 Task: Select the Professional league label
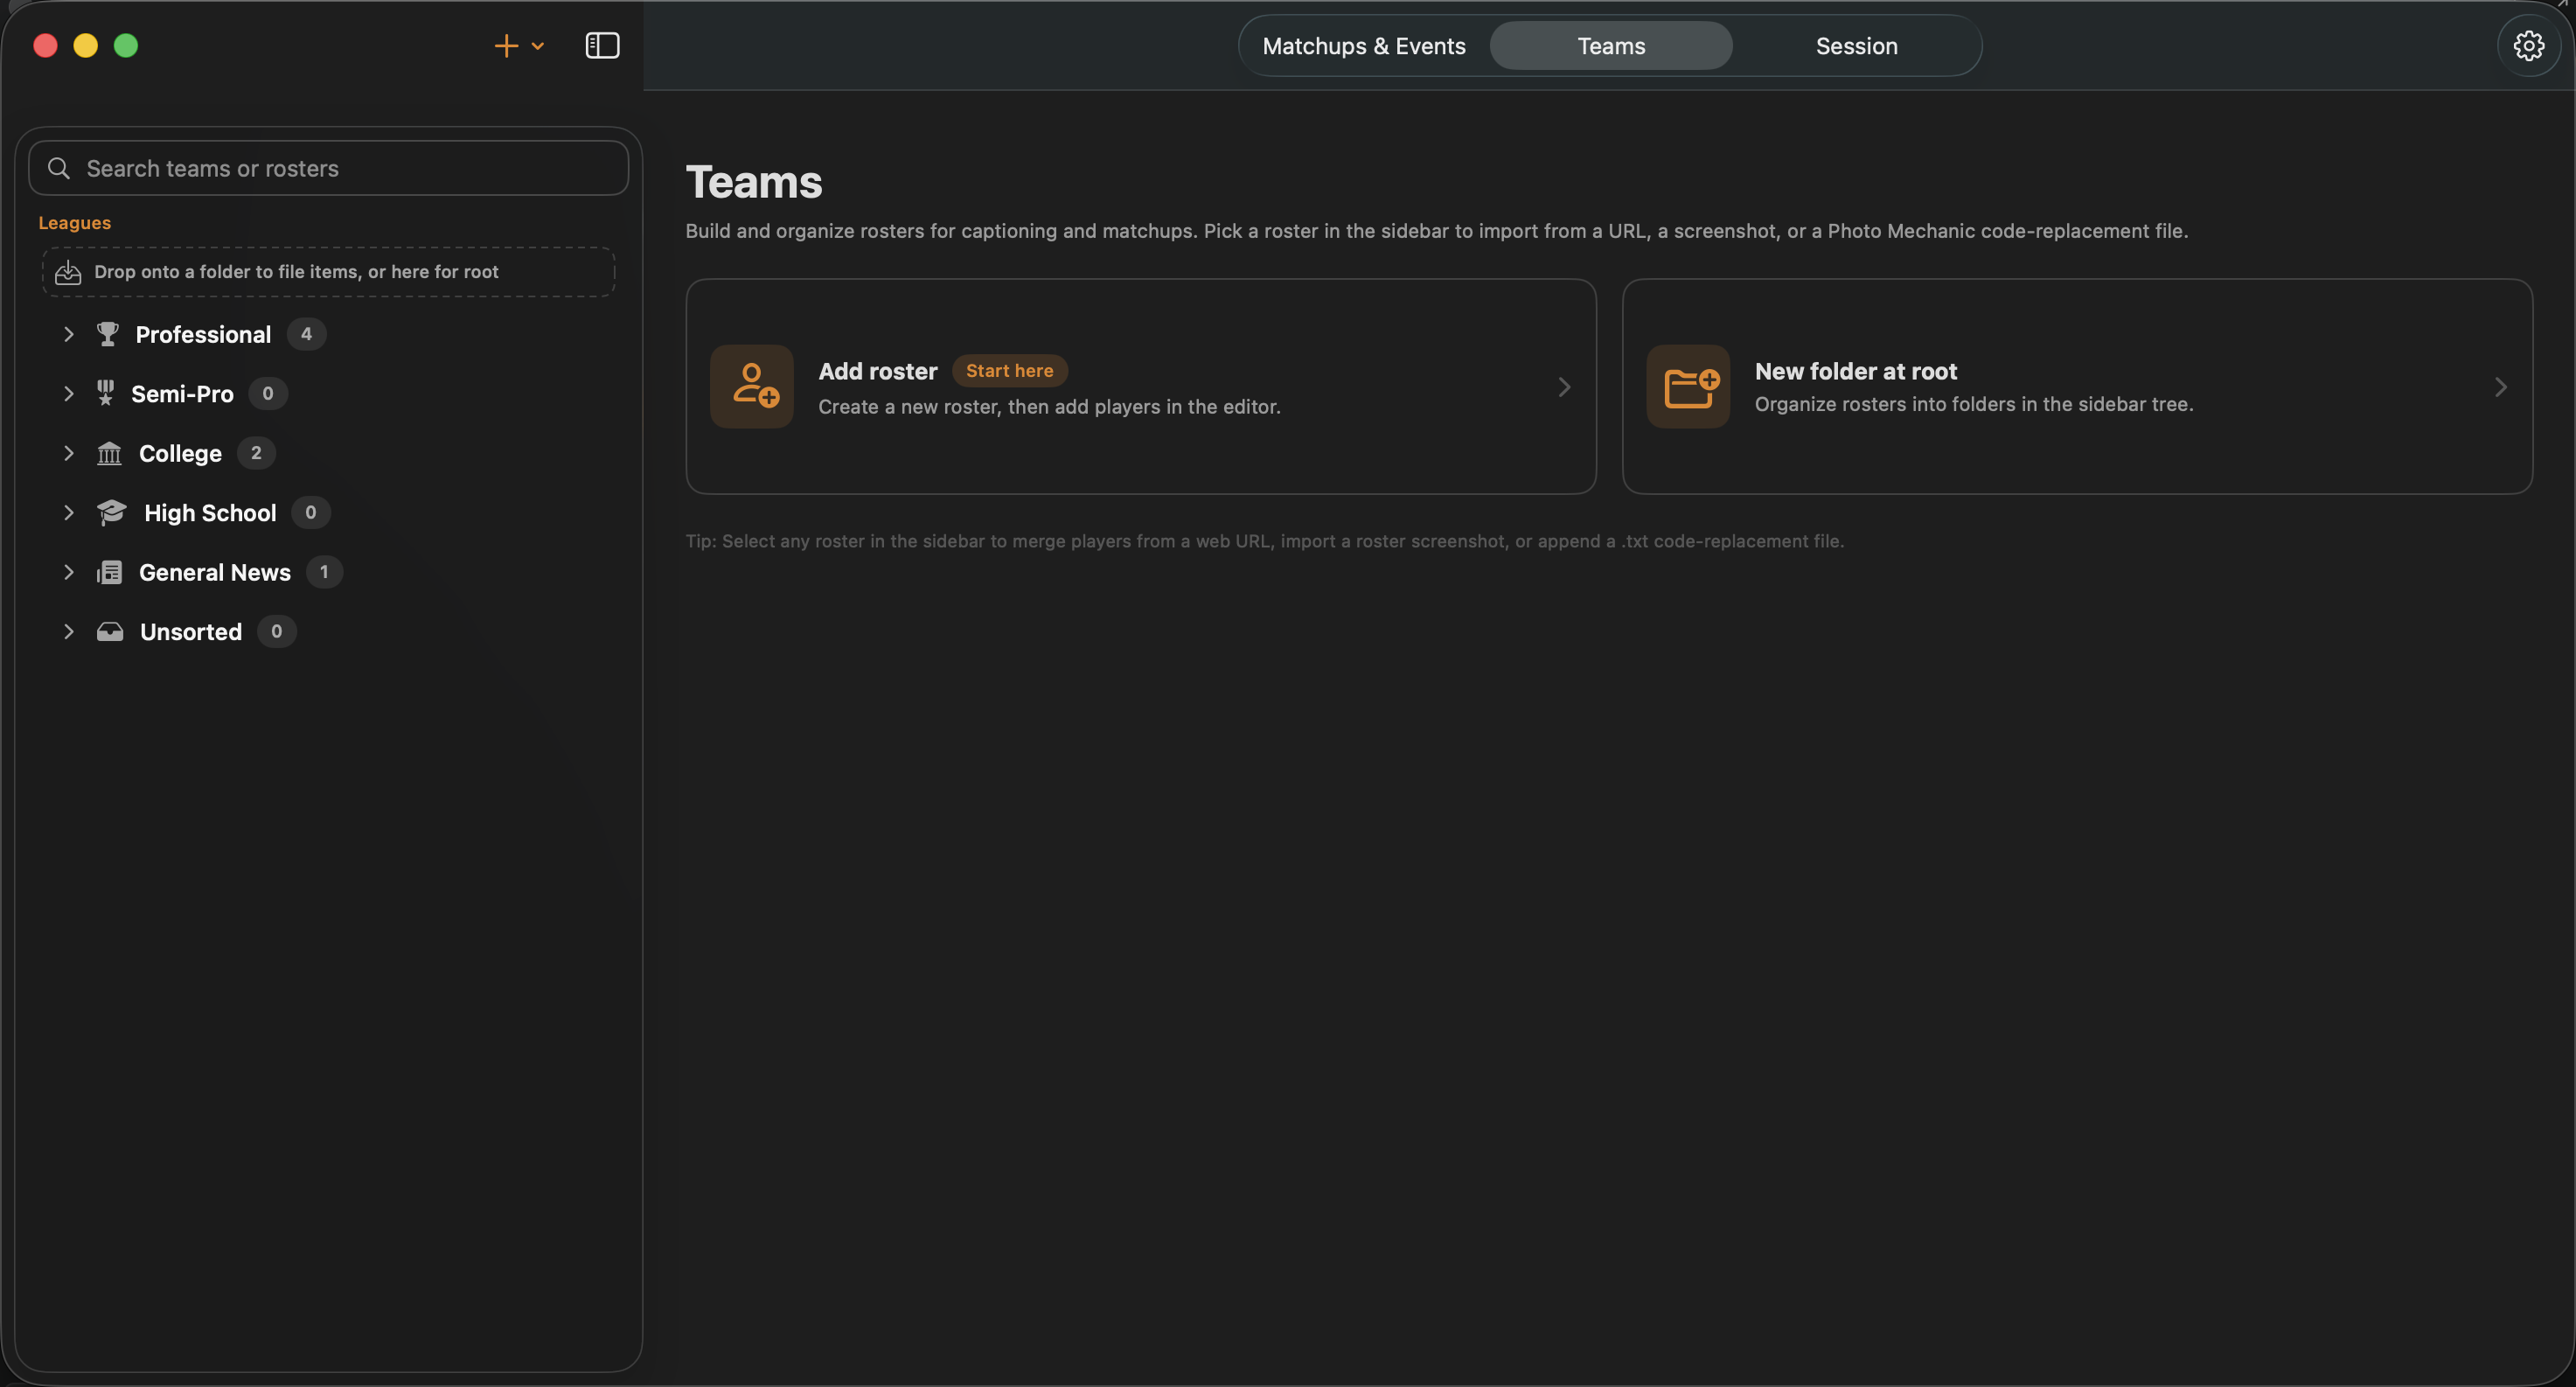pyautogui.click(x=203, y=334)
